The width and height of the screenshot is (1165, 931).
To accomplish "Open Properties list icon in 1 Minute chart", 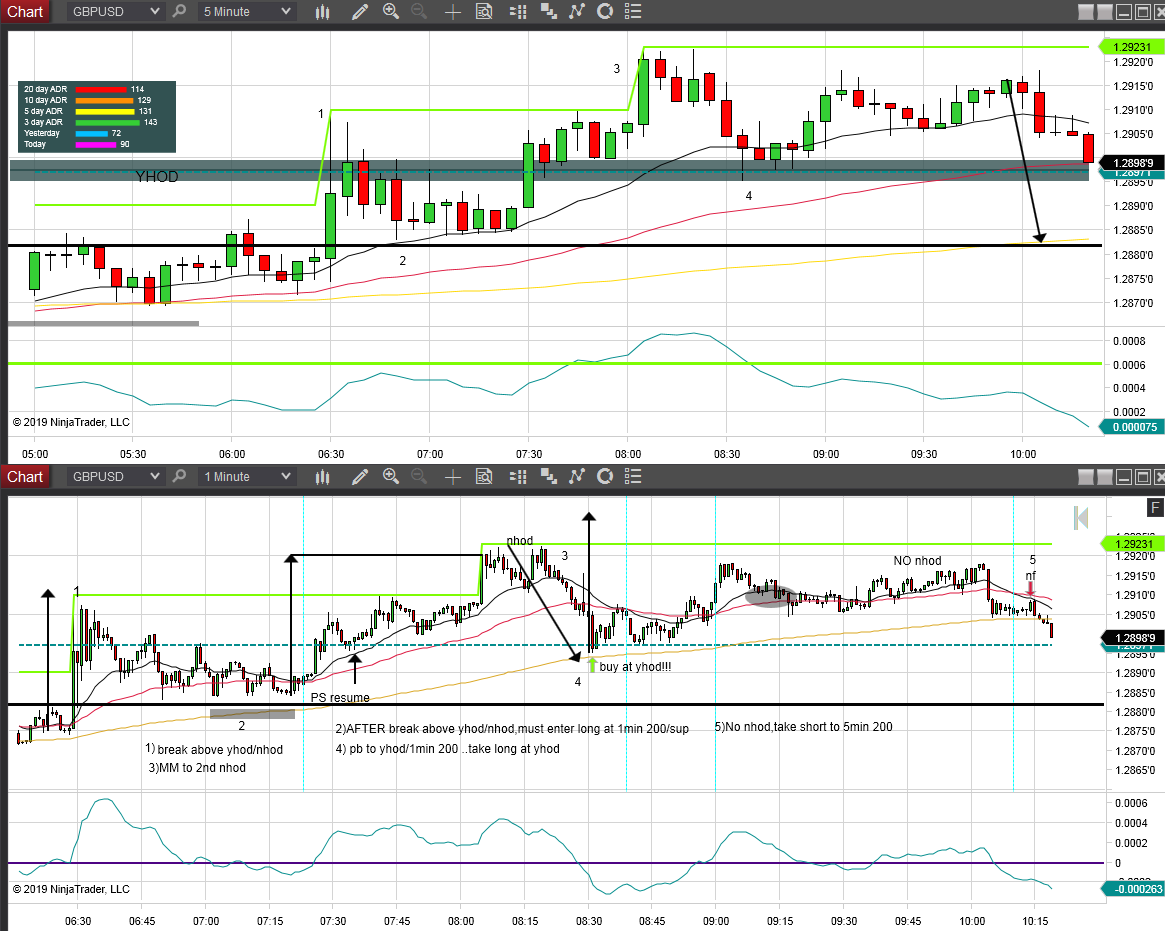I will point(633,476).
